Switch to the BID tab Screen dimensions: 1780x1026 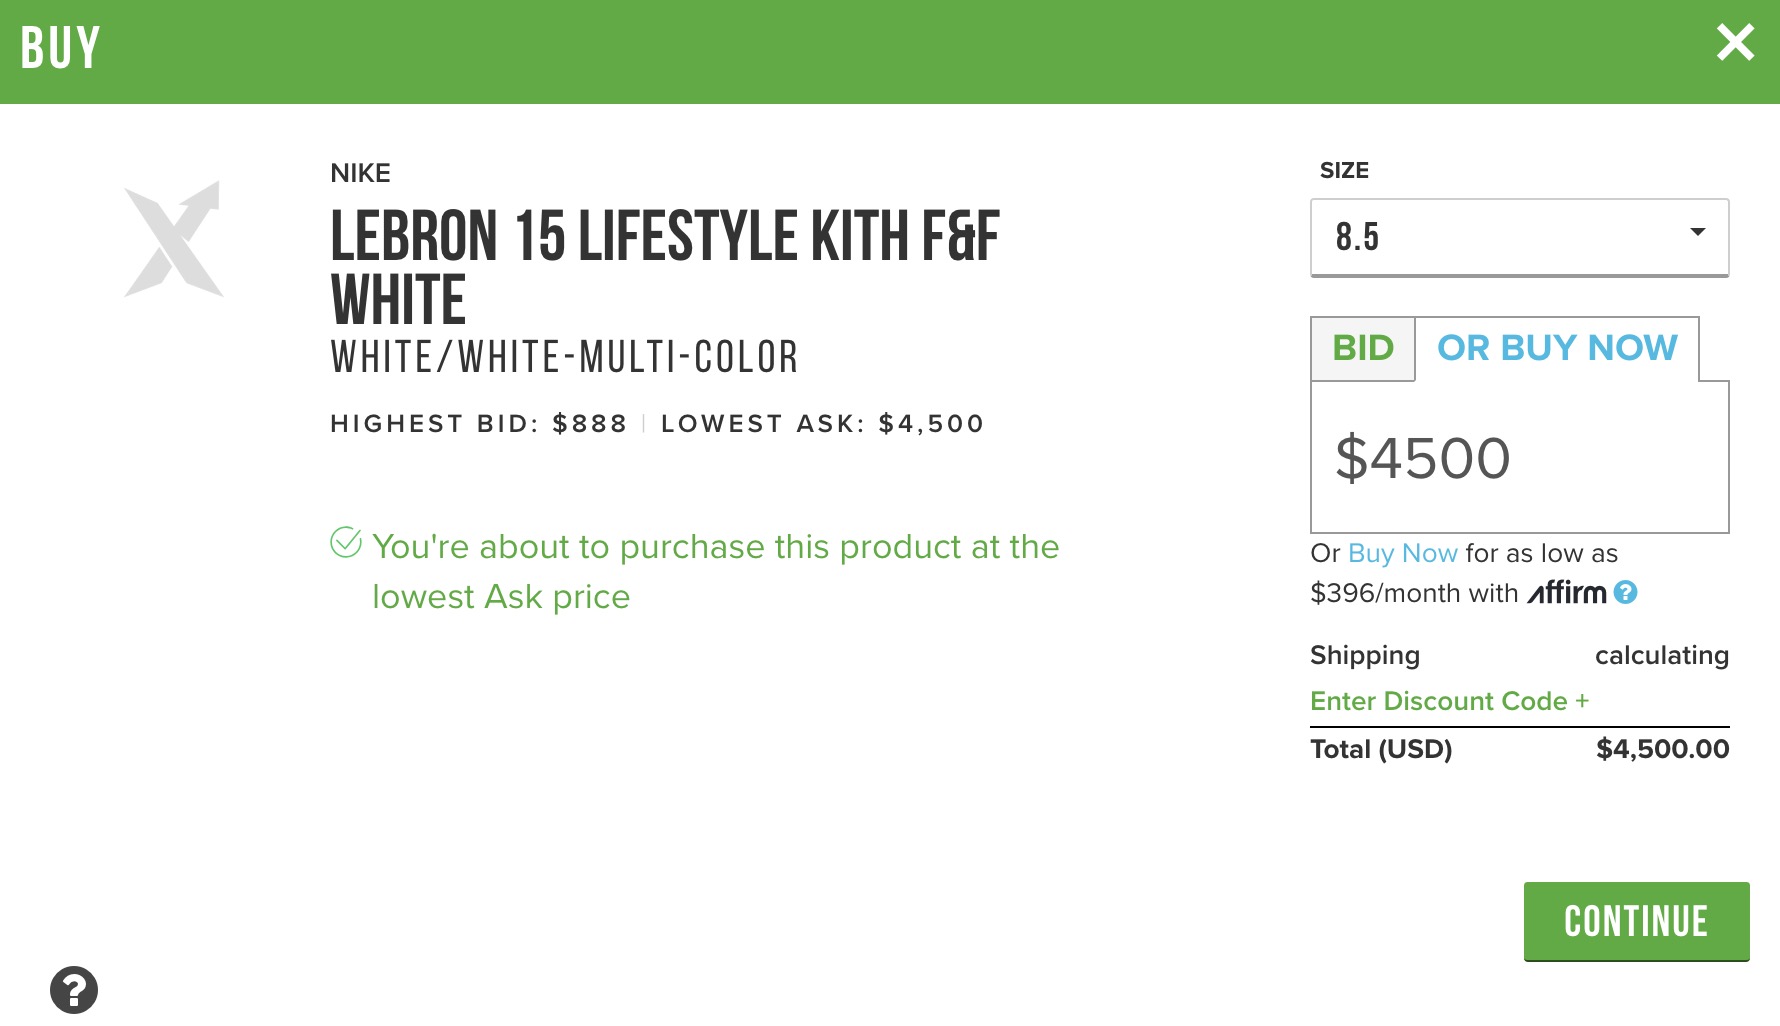tap(1362, 349)
